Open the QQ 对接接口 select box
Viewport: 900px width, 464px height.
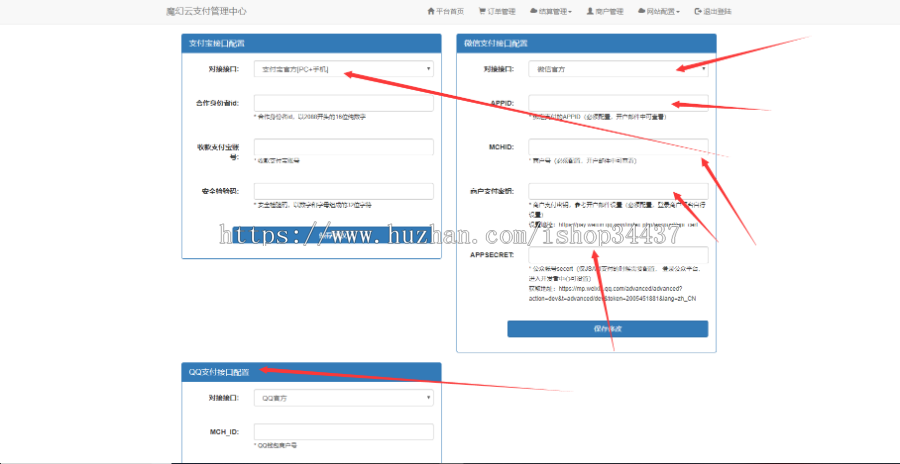tap(343, 397)
